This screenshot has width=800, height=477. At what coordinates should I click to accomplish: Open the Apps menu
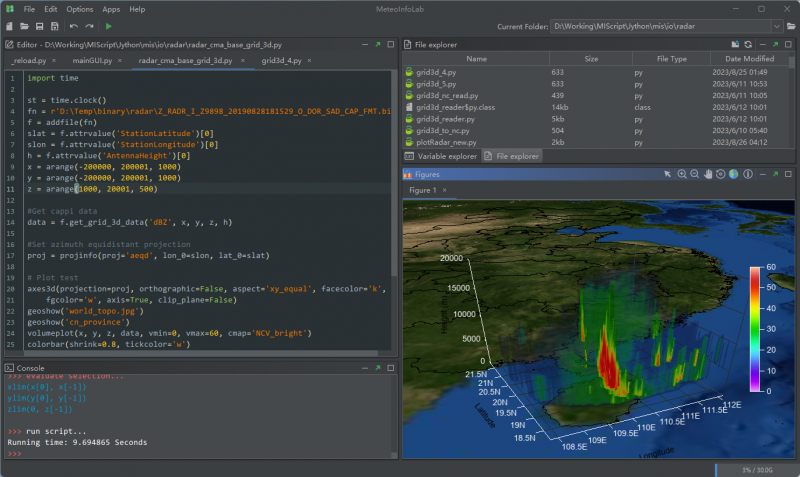[x=111, y=9]
